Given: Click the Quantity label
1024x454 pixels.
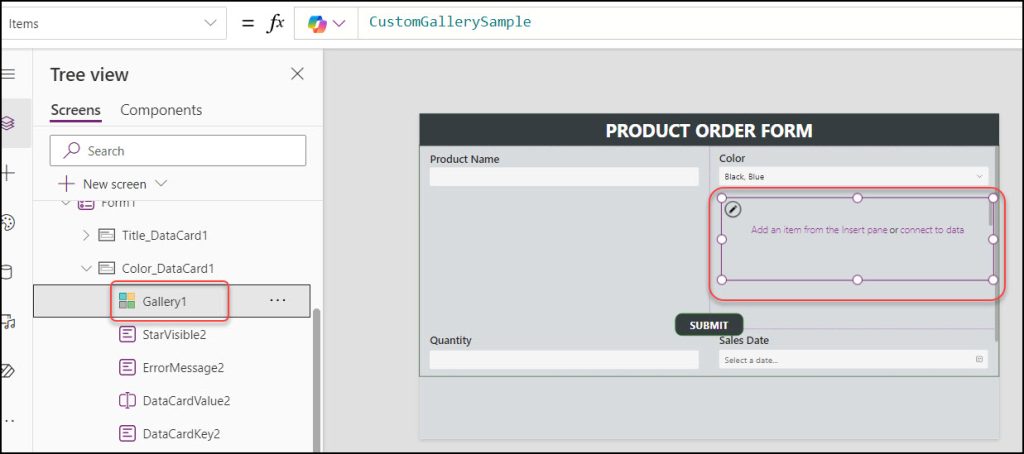Looking at the screenshot, I should 451,340.
